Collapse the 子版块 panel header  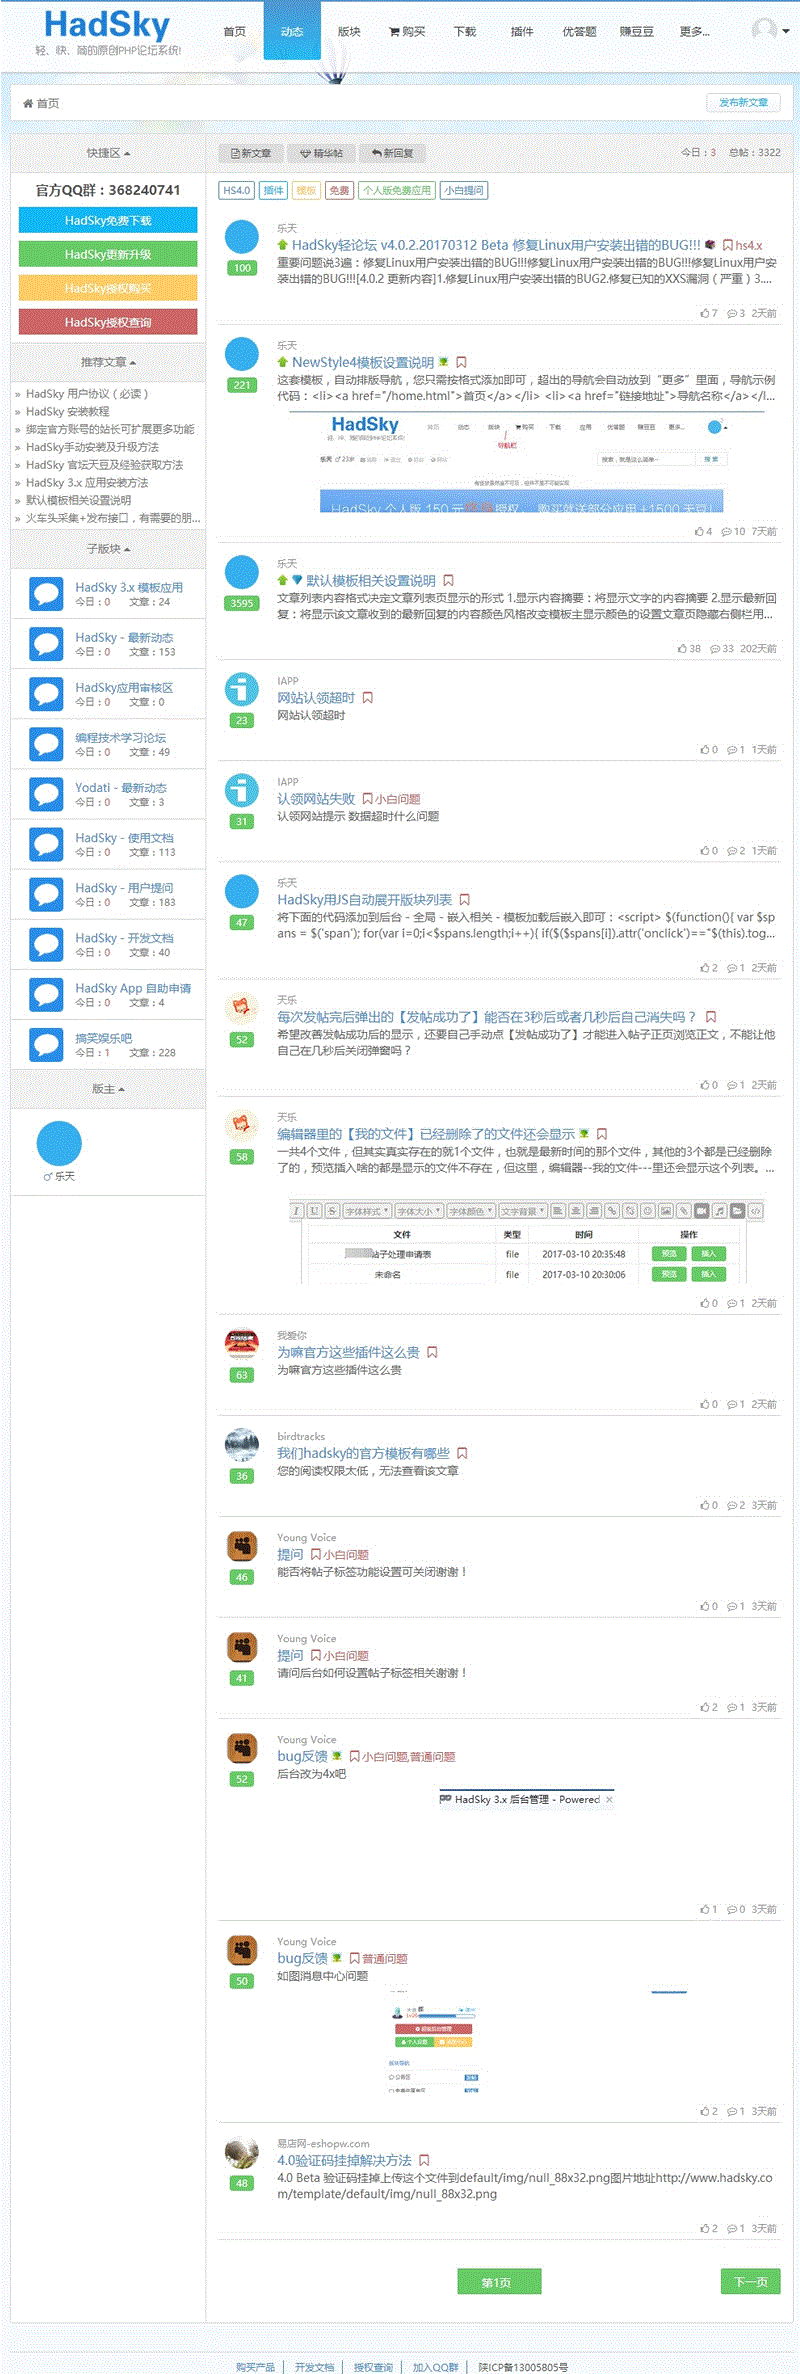108,549
